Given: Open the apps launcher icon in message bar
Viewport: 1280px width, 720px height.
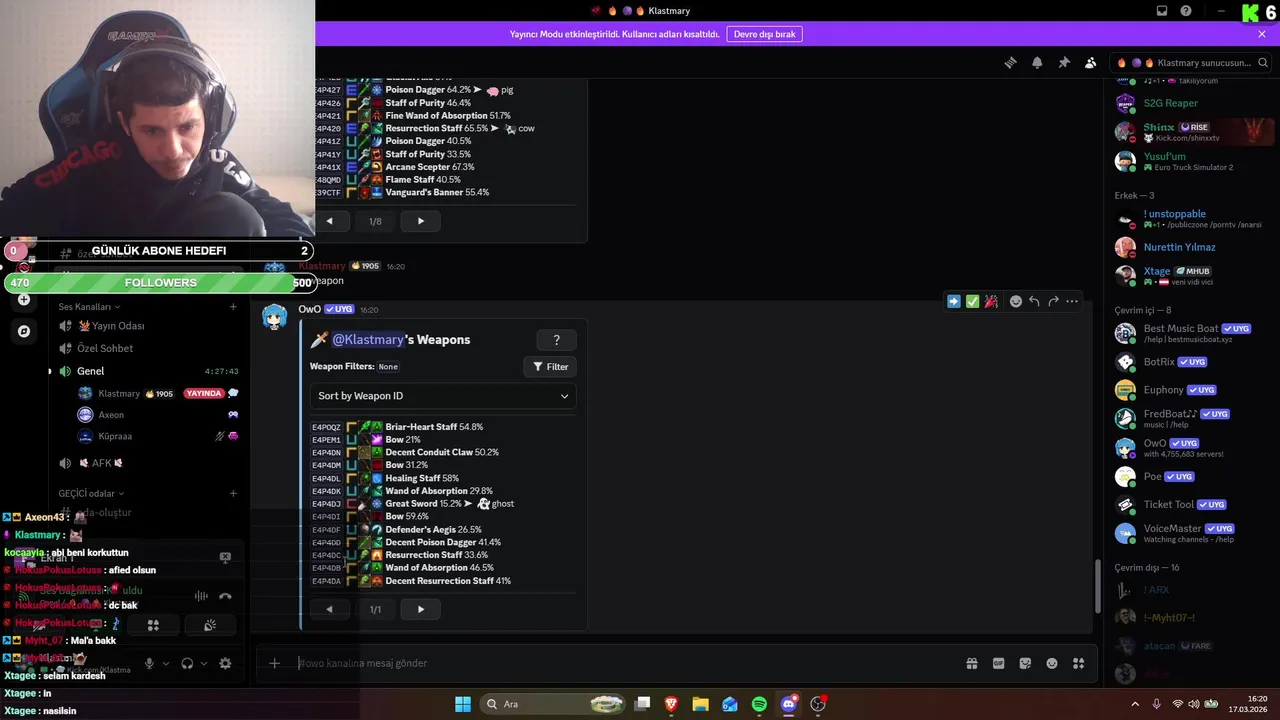Looking at the screenshot, I should click(1078, 663).
